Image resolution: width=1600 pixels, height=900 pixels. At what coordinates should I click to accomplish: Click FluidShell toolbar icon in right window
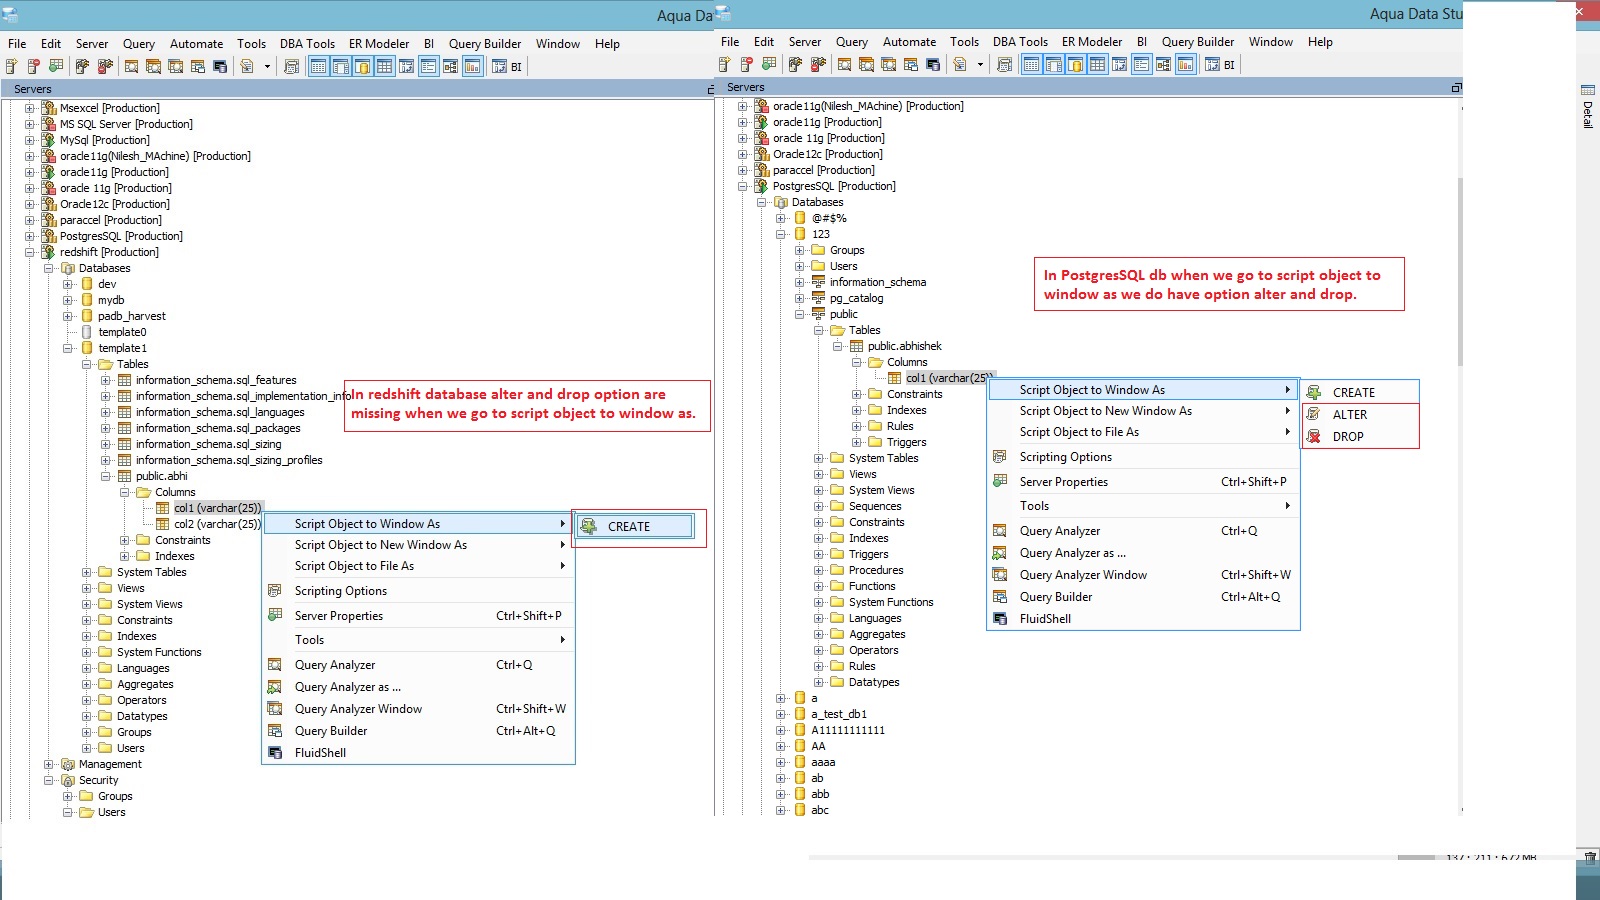point(933,65)
